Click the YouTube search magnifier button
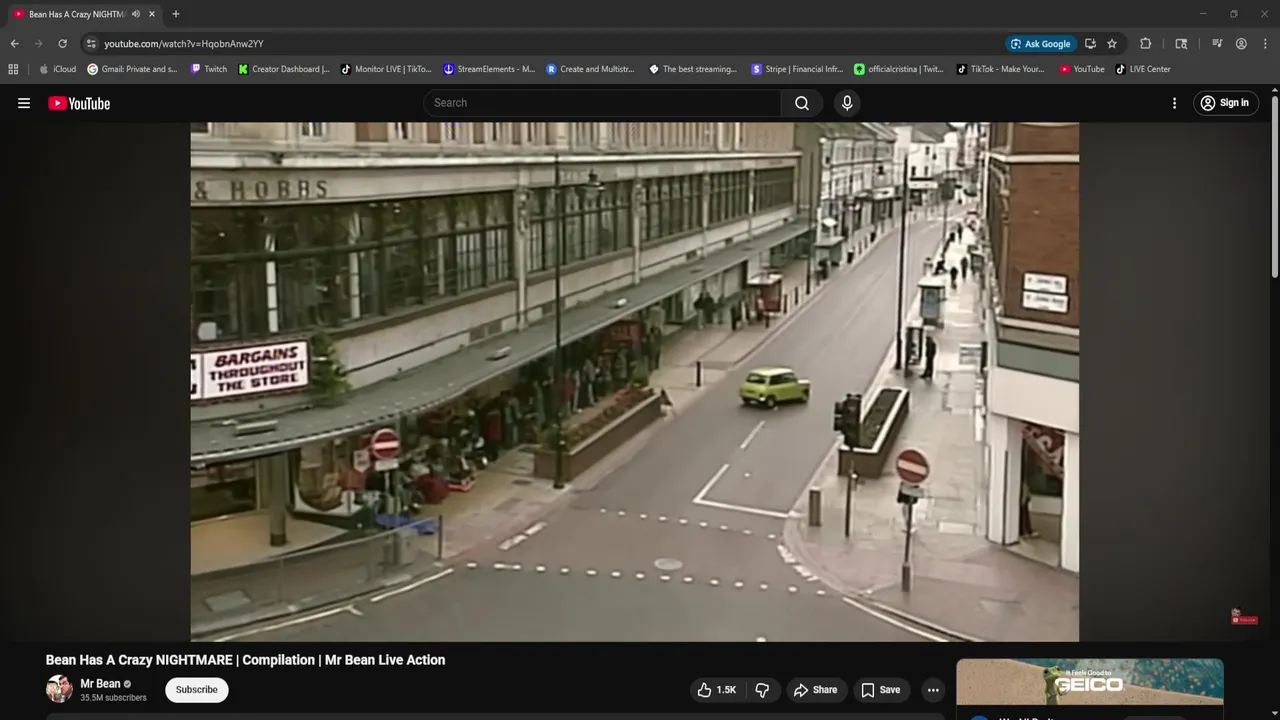Screen dimensions: 1280x720 click(802, 103)
